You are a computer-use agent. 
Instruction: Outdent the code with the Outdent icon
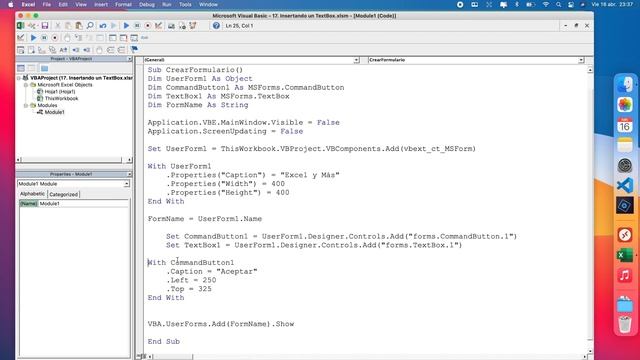(x=87, y=50)
